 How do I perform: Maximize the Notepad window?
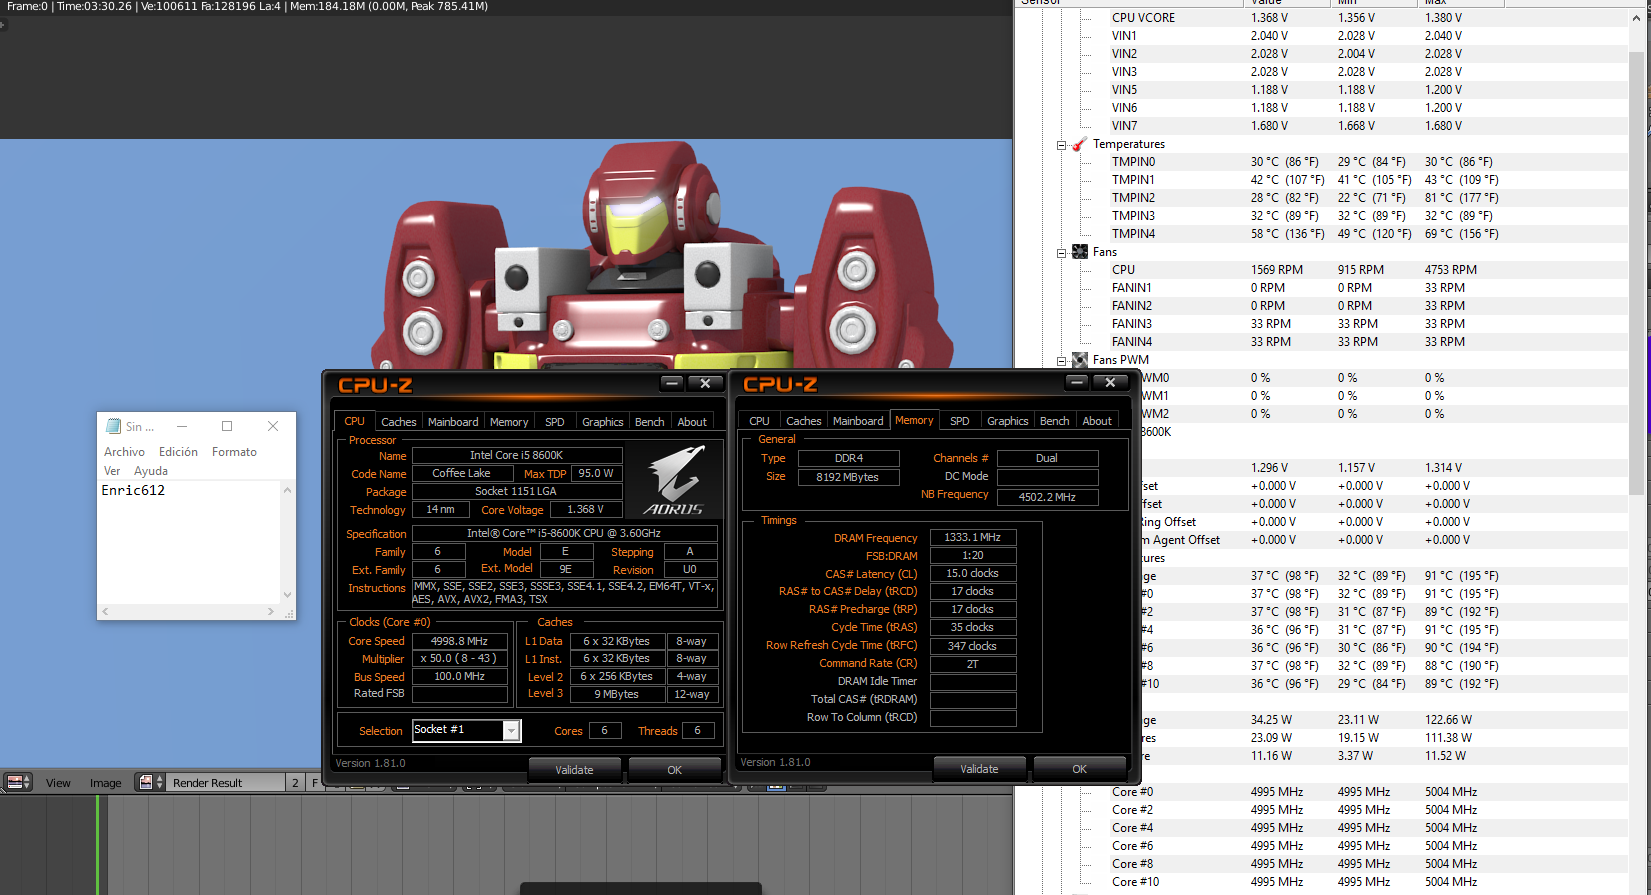pos(227,426)
